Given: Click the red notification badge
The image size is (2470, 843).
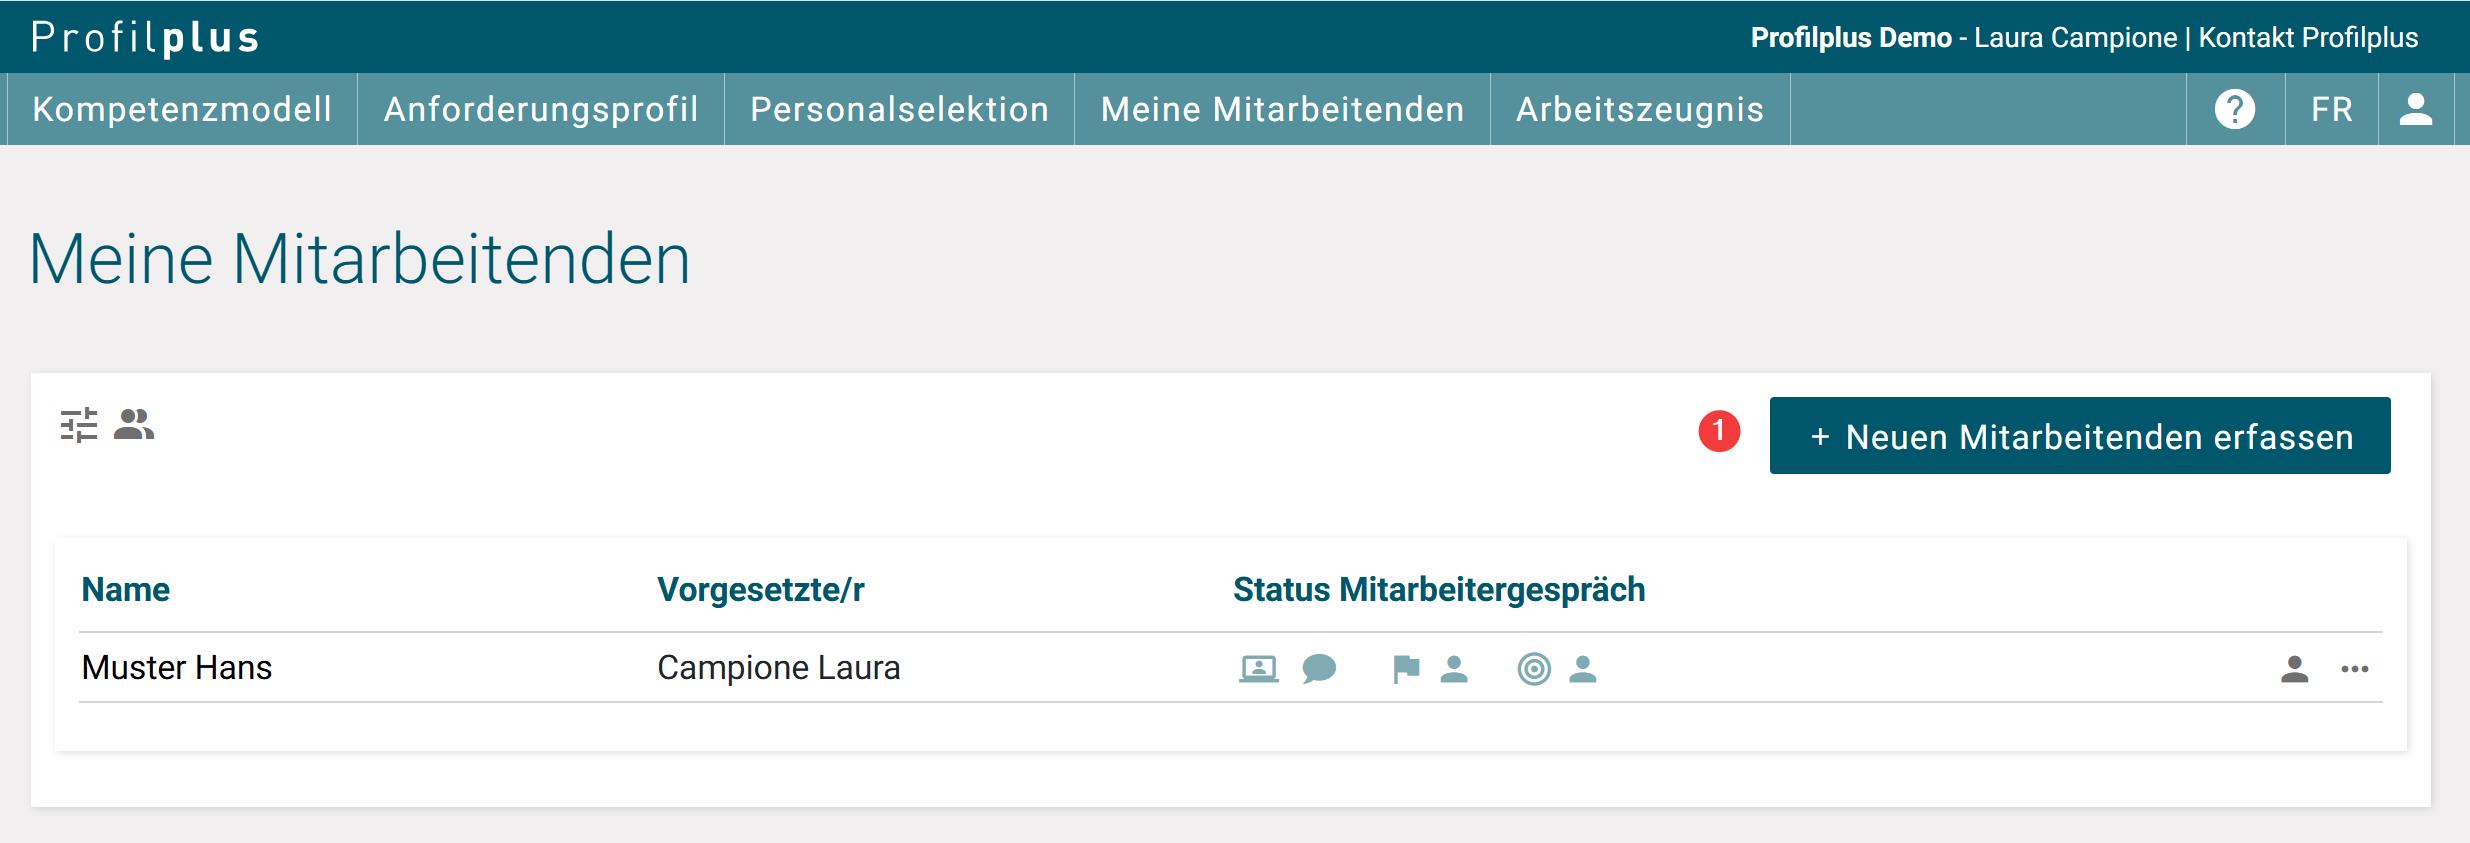Looking at the screenshot, I should (1719, 431).
